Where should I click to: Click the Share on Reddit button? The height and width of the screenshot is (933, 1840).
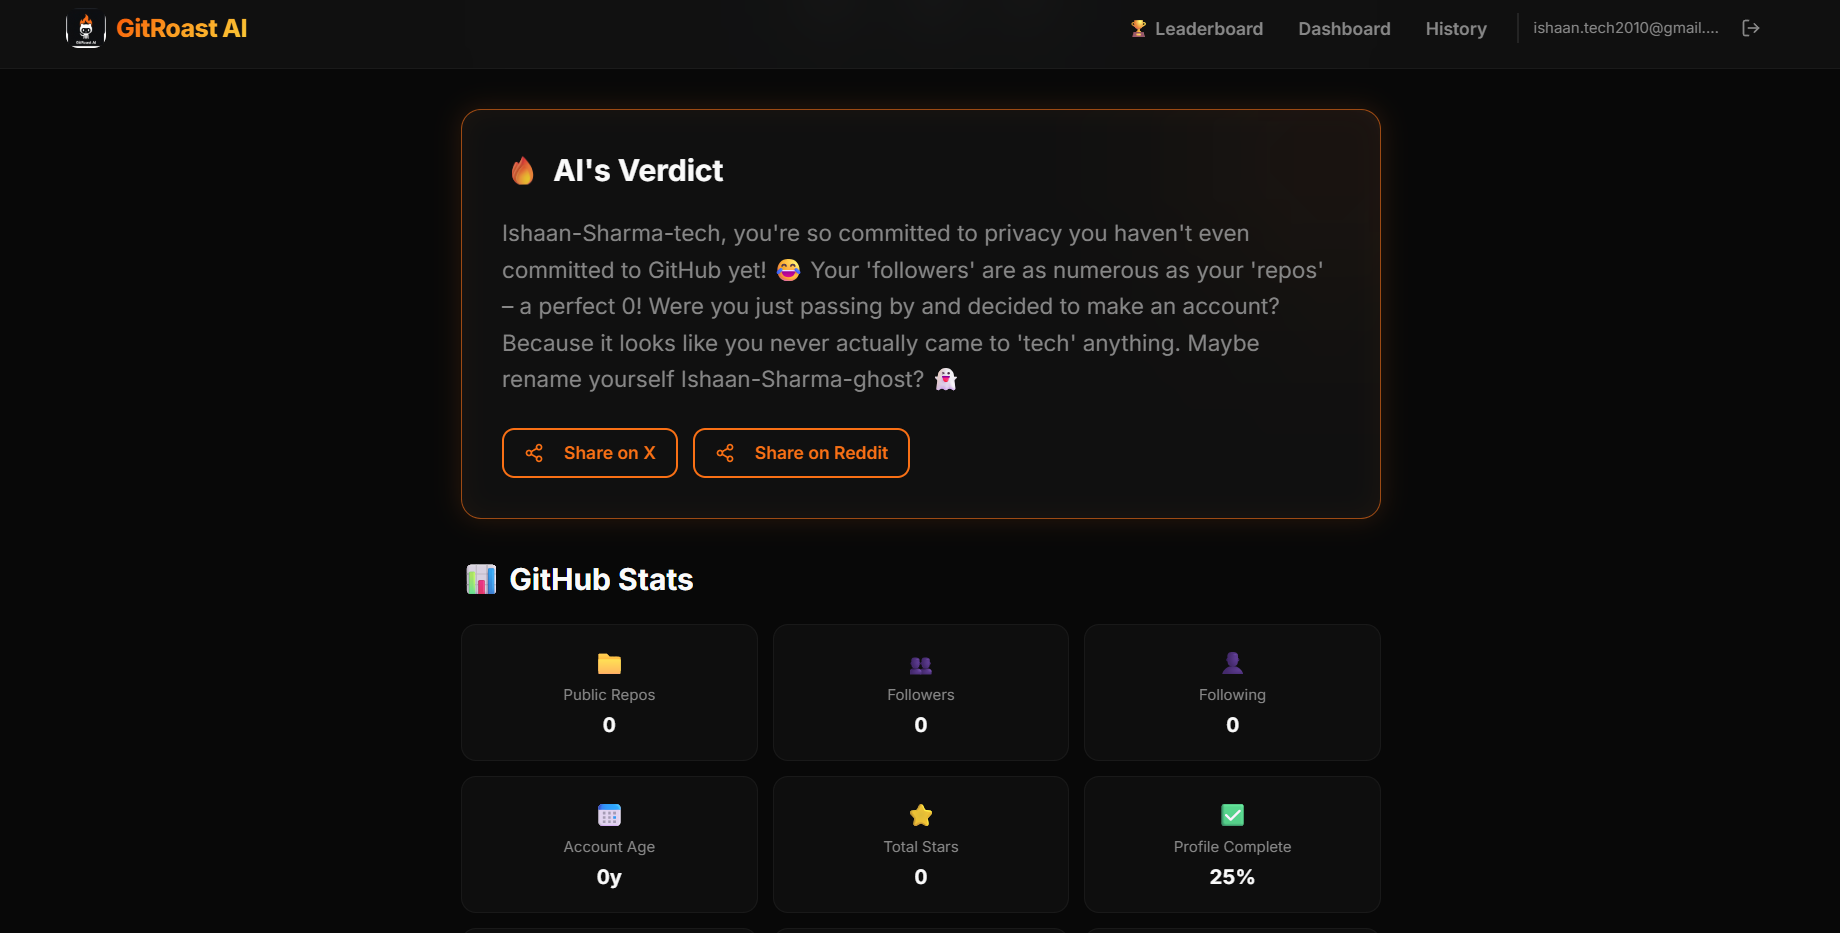coord(801,453)
